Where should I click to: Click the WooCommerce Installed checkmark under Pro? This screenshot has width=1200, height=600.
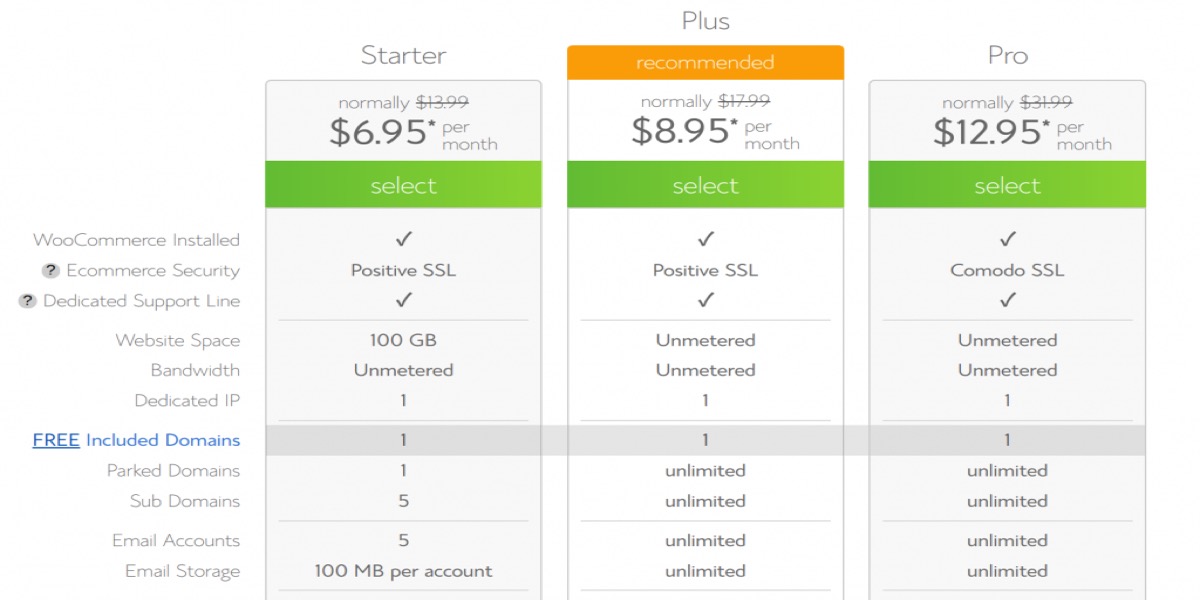[x=1007, y=240]
